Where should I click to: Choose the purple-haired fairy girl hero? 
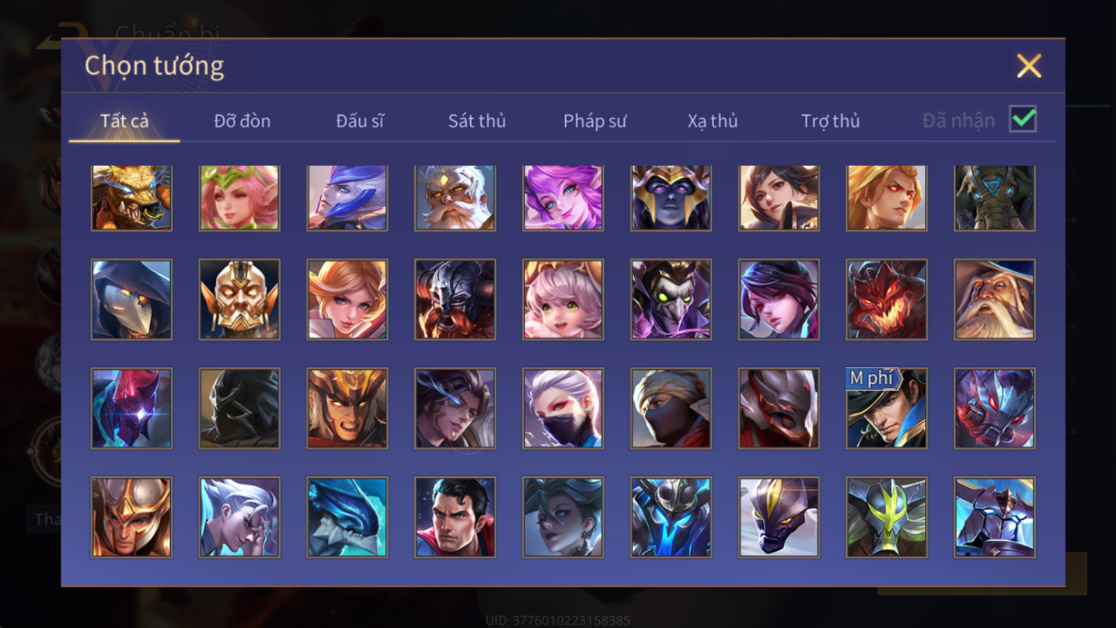[x=563, y=198]
